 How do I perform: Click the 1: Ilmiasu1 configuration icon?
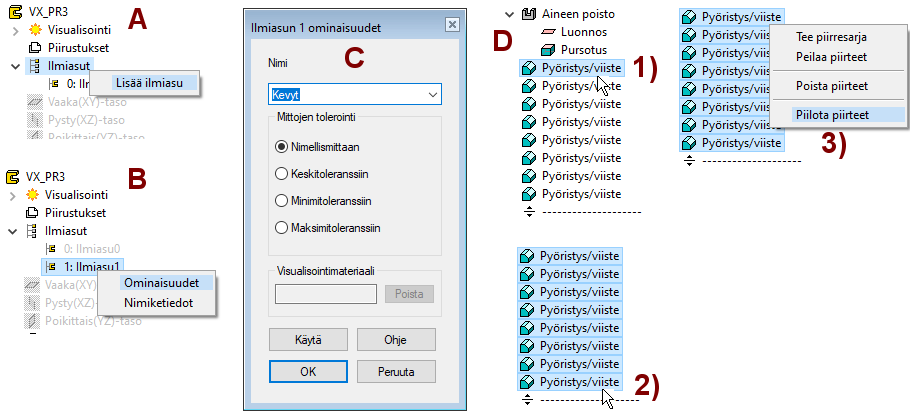50,266
